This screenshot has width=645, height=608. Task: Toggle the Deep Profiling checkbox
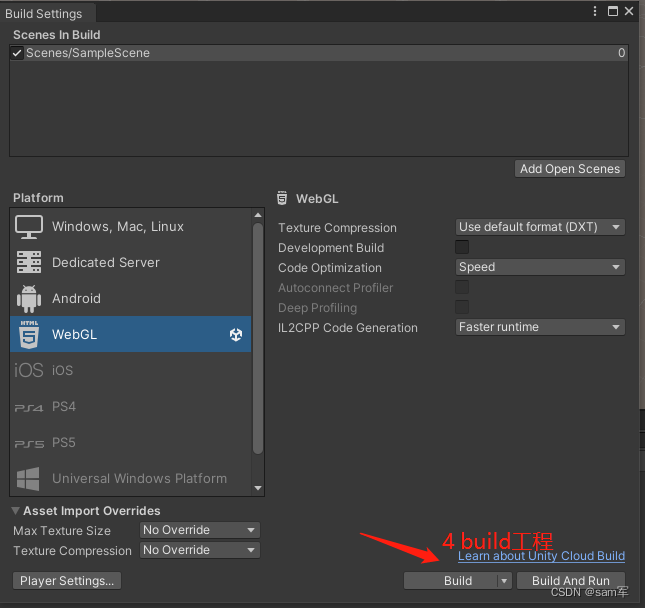[x=462, y=307]
